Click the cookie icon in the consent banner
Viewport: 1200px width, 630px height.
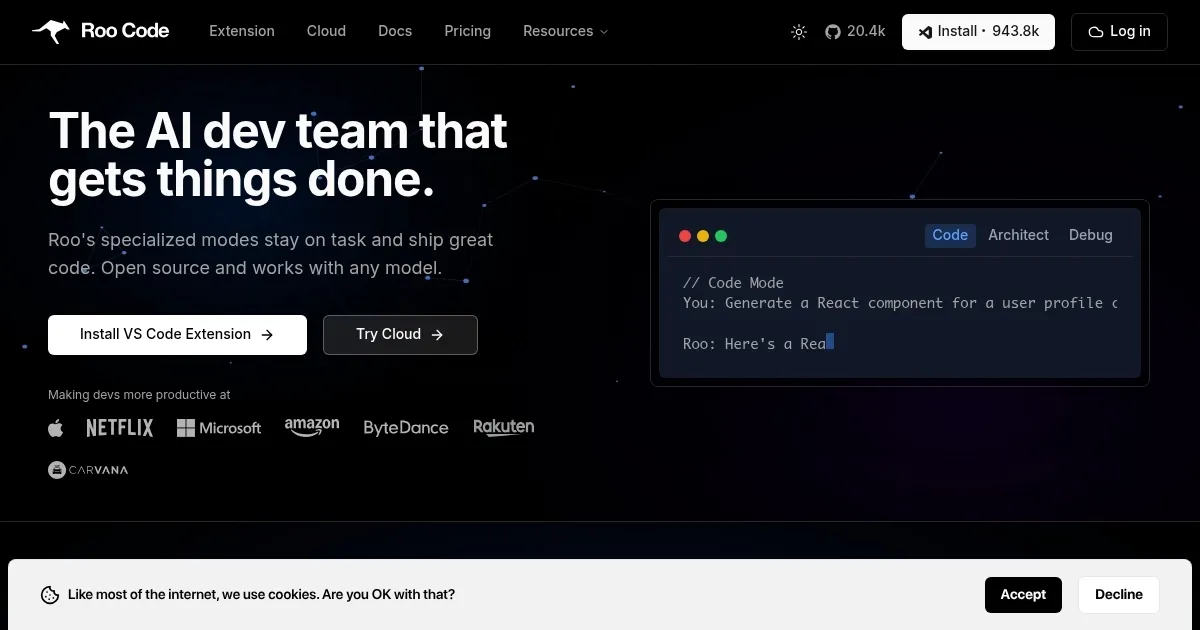[x=50, y=594]
